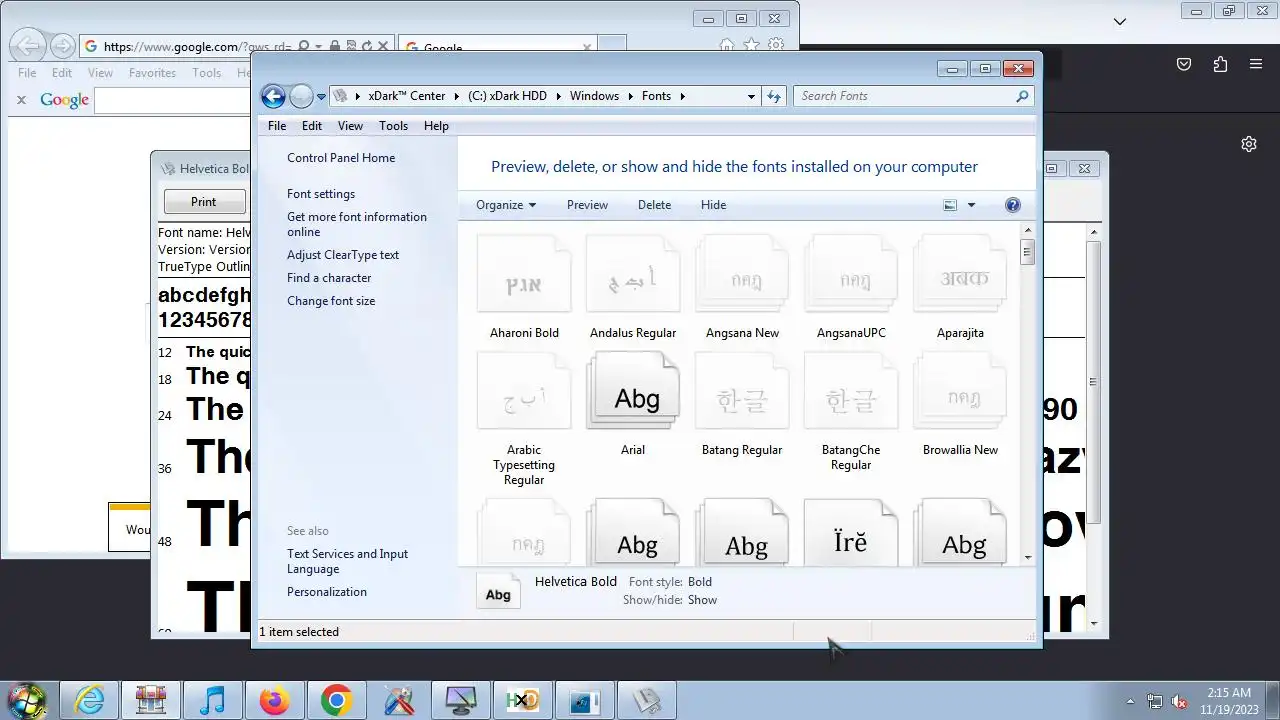Expand the arrow after Windows breadcrumb
Screen dimensions: 1280x720
click(x=630, y=96)
